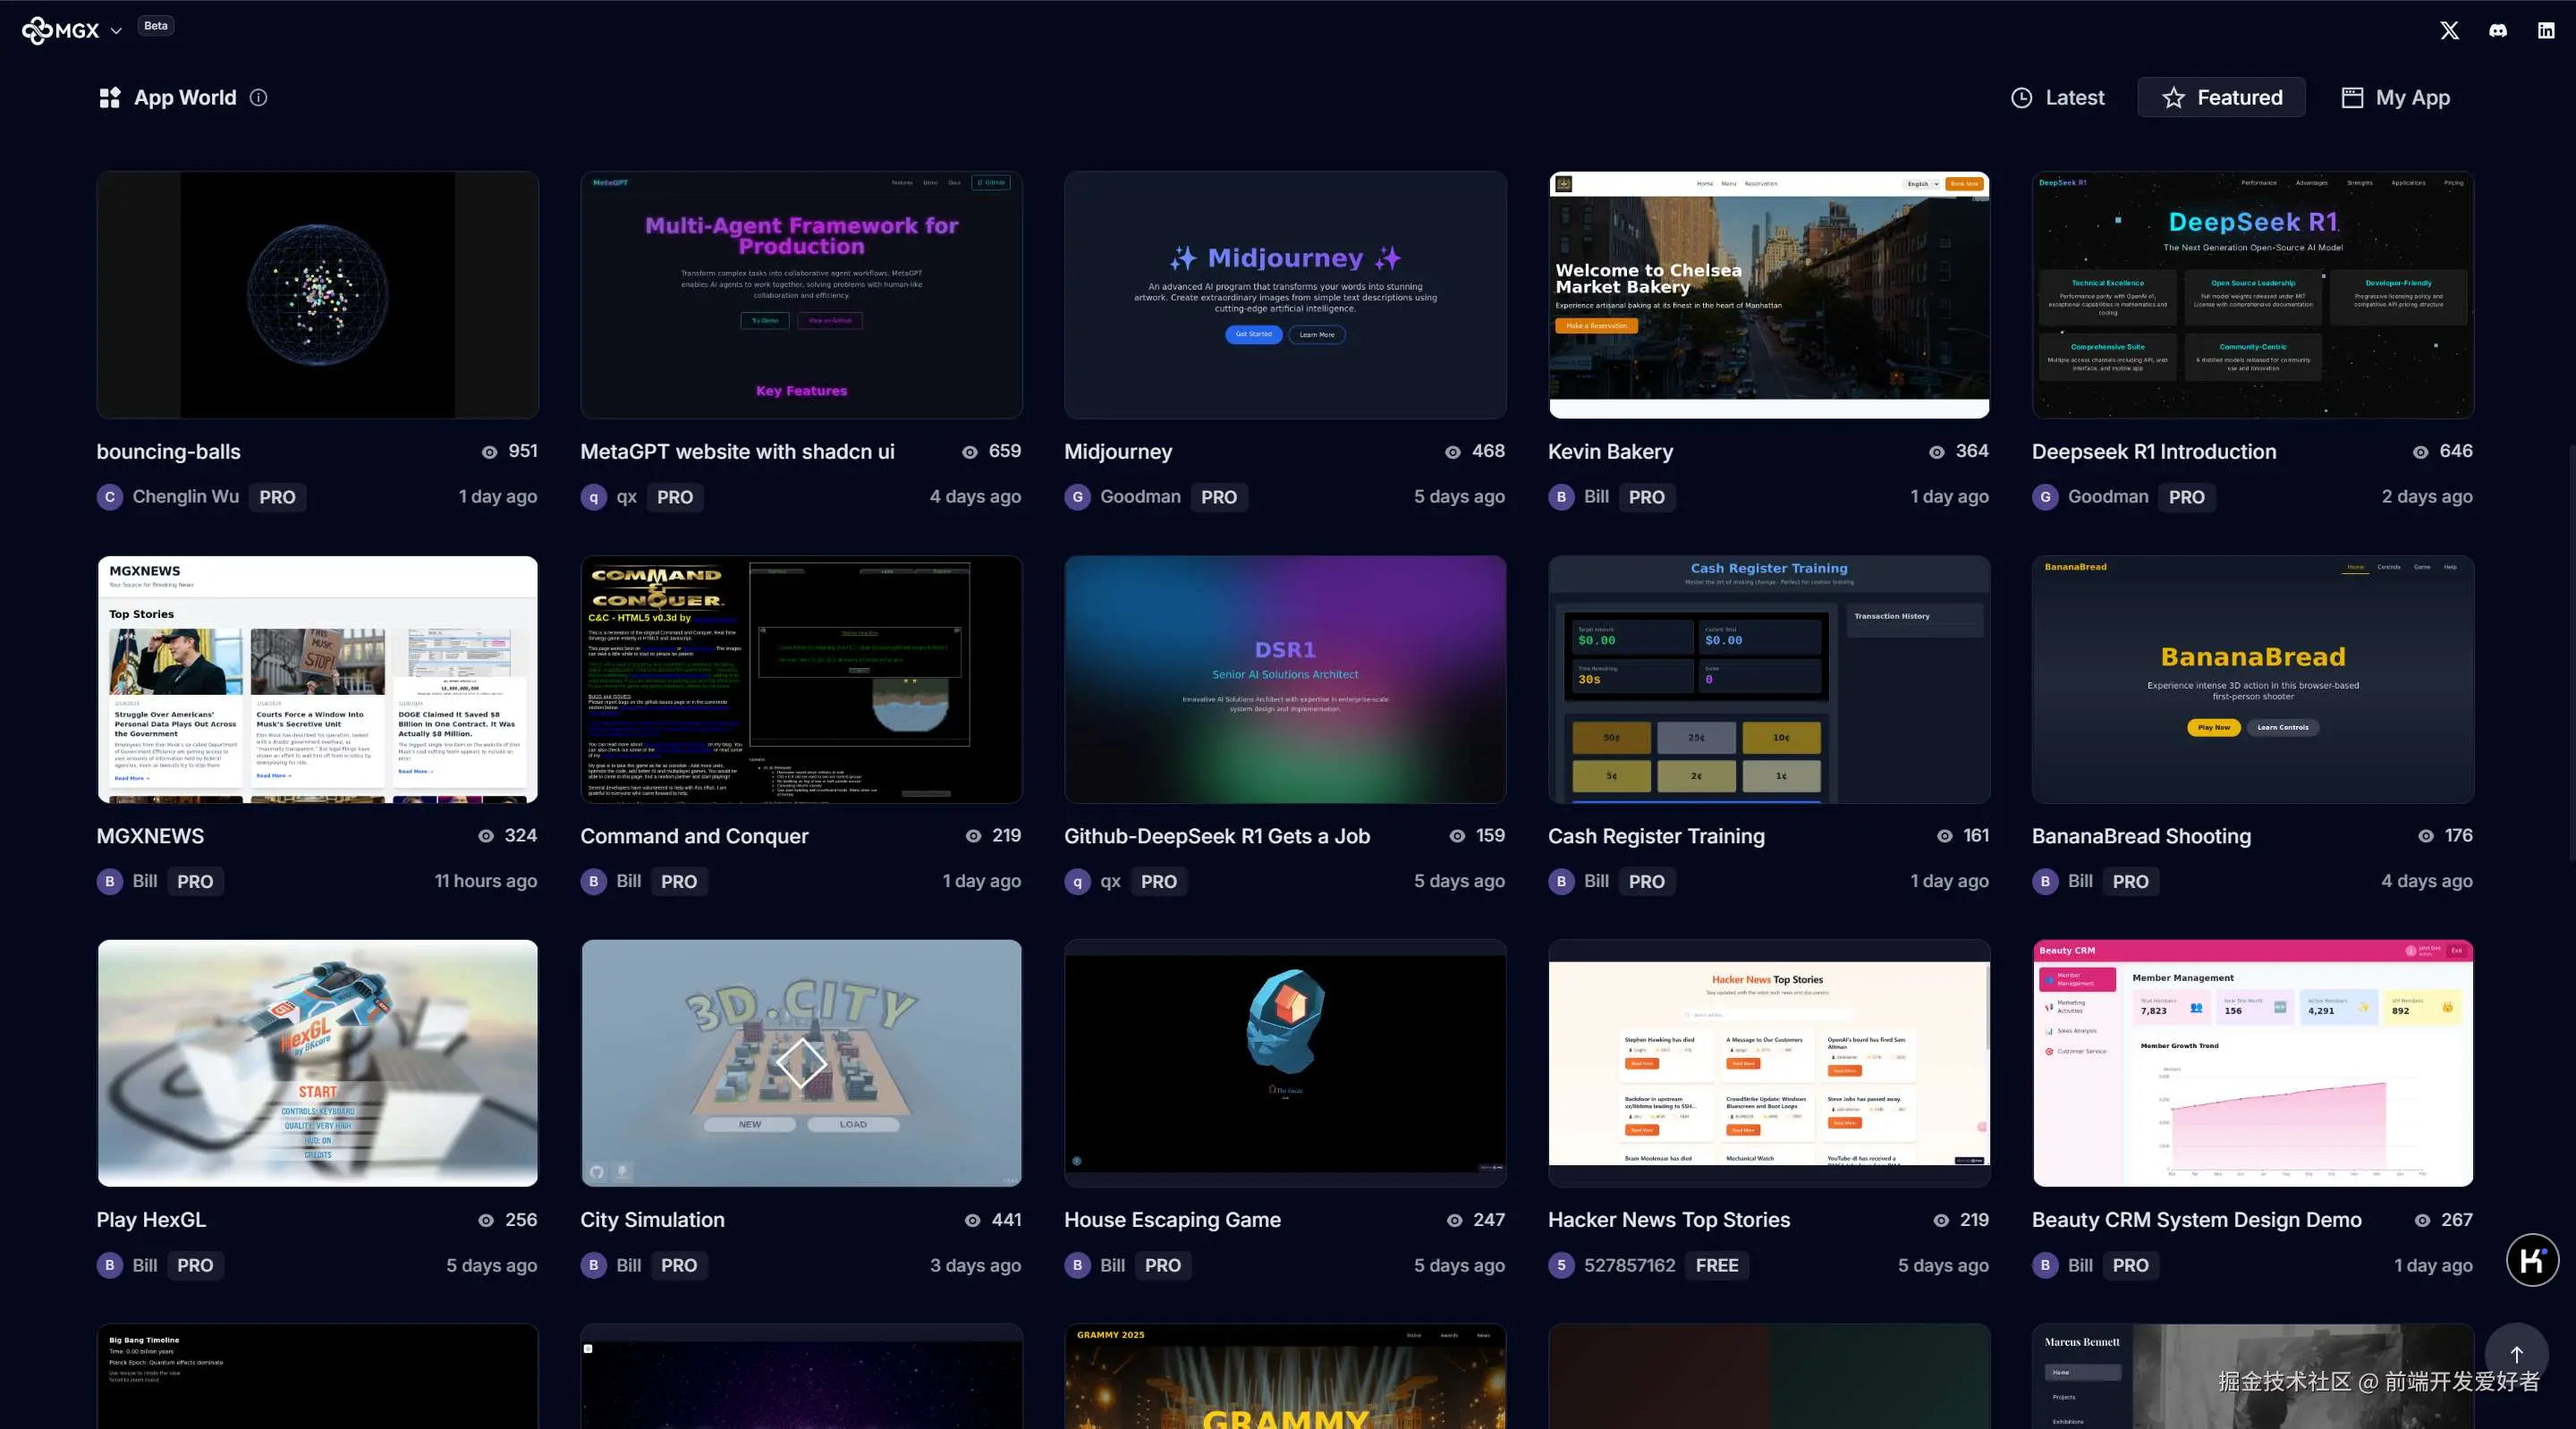The width and height of the screenshot is (2576, 1429).
Task: Open the LinkedIn icon in header
Action: point(2546,30)
